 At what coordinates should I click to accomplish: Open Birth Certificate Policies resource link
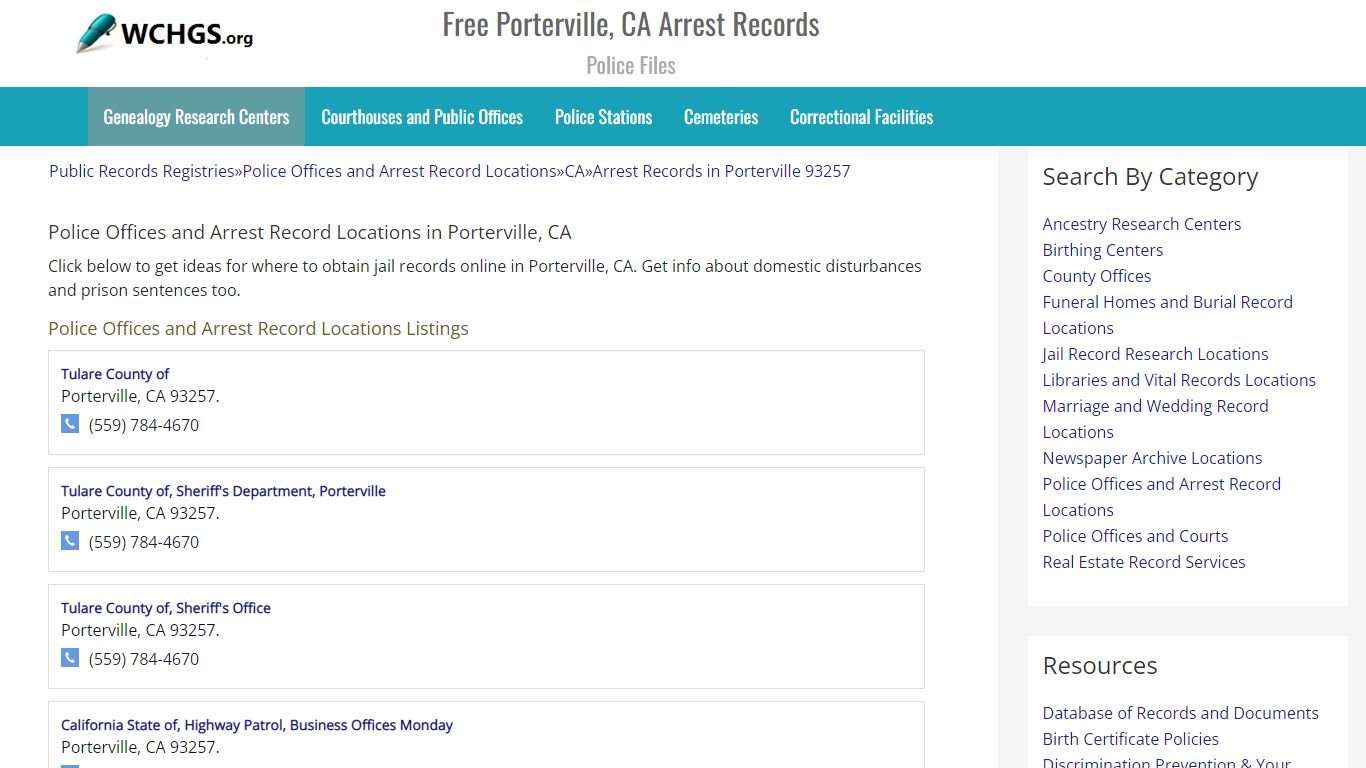click(1130, 739)
